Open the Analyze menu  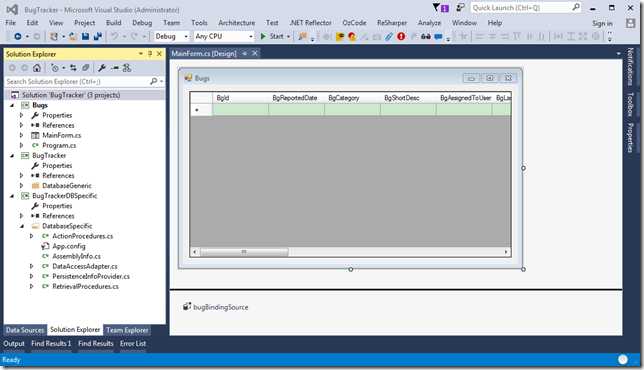pyautogui.click(x=429, y=23)
